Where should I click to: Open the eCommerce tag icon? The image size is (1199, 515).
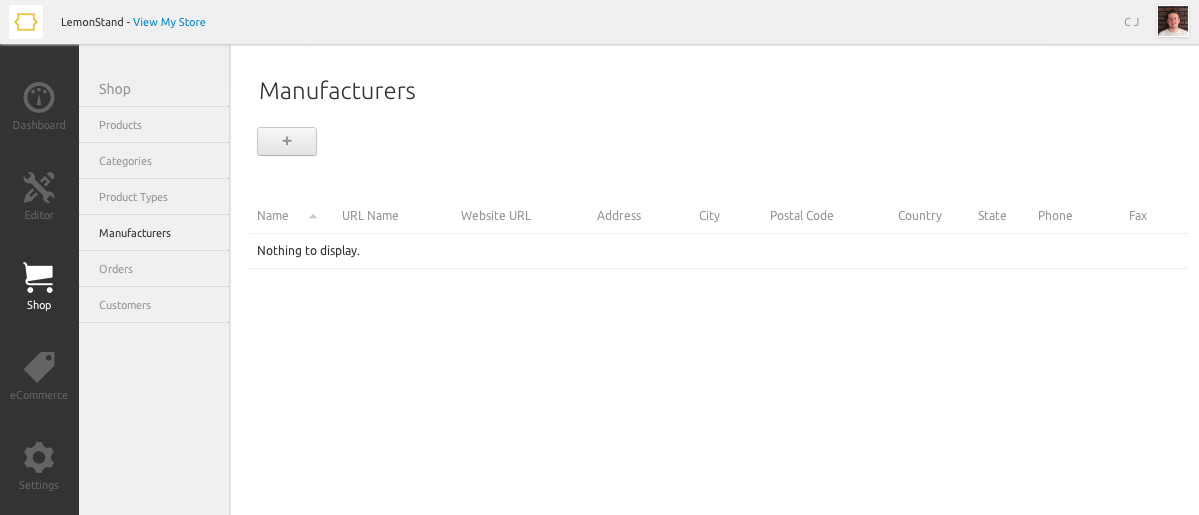(x=39, y=367)
